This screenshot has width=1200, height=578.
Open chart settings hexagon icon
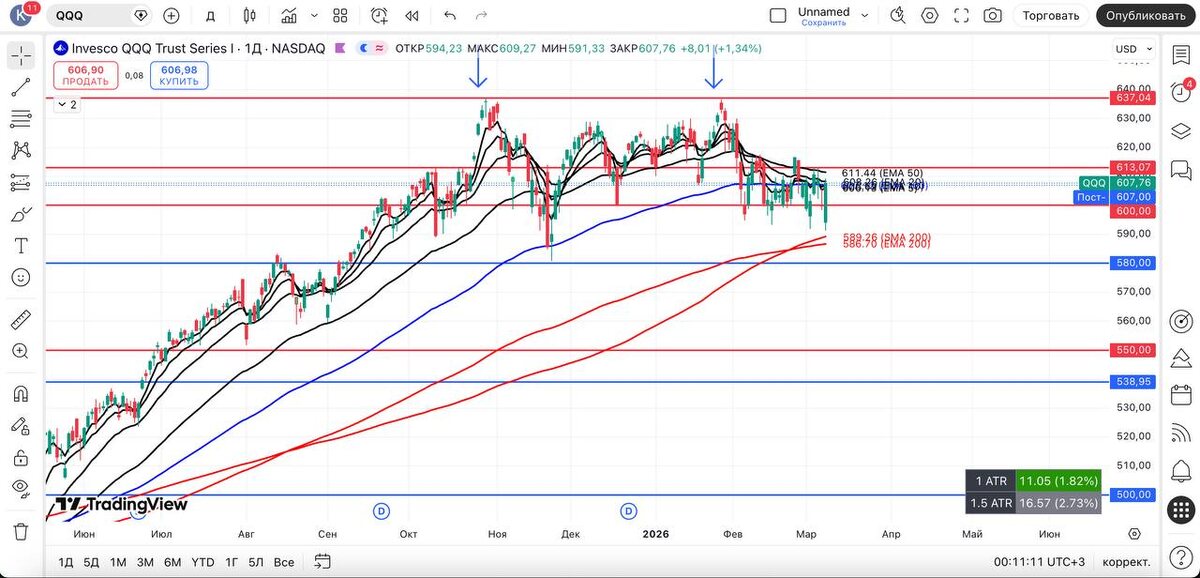coord(930,15)
